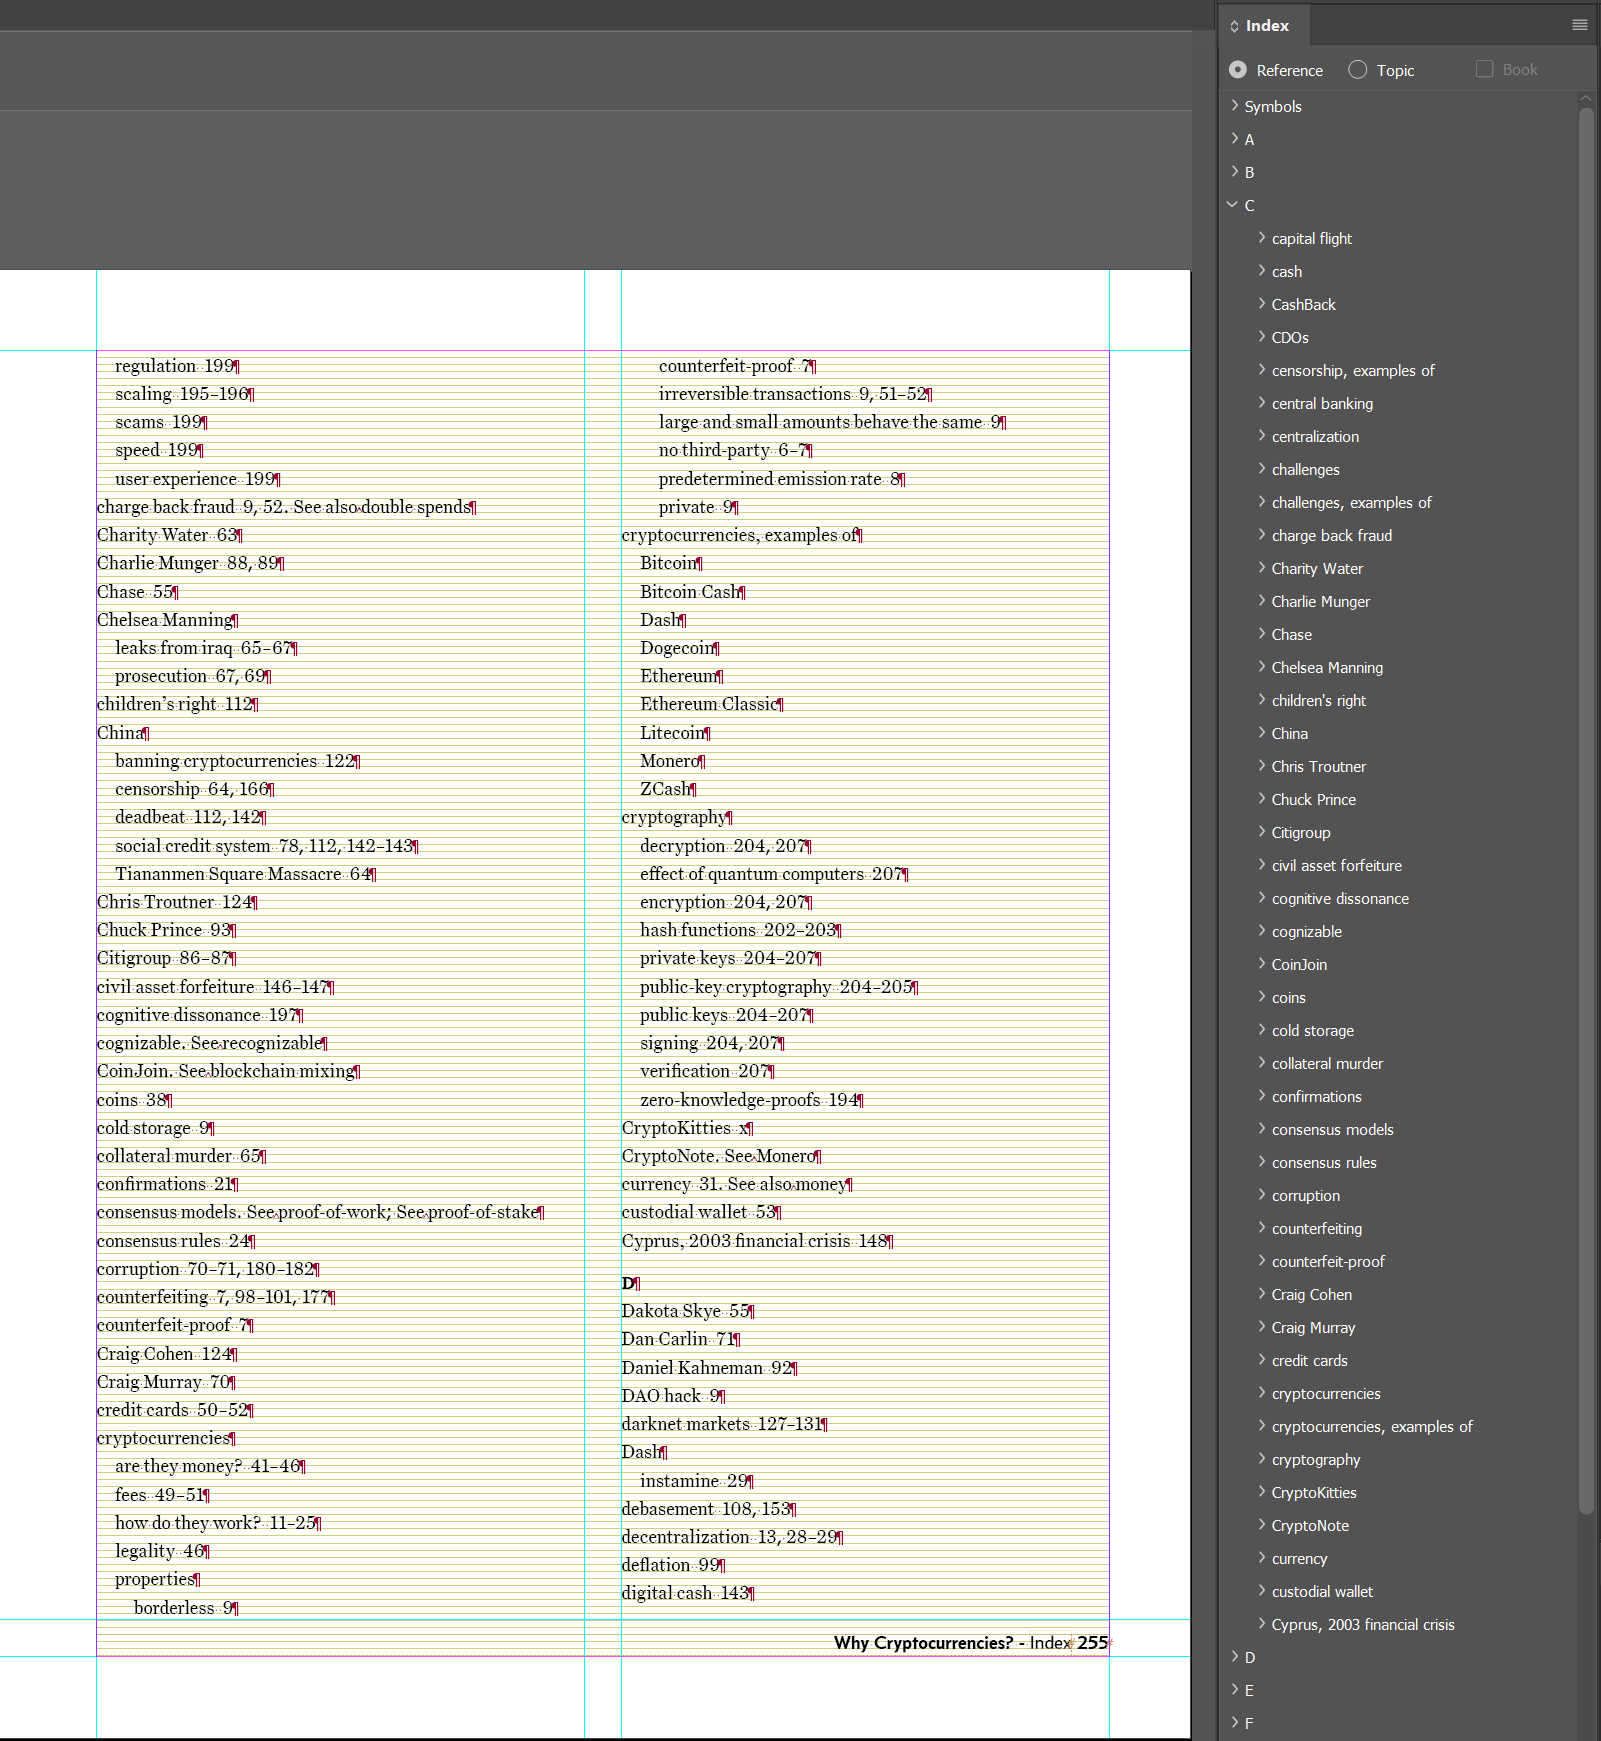Viewport: 1601px width, 1741px height.
Task: Open the Index panel hamburger menu
Action: click(x=1579, y=25)
